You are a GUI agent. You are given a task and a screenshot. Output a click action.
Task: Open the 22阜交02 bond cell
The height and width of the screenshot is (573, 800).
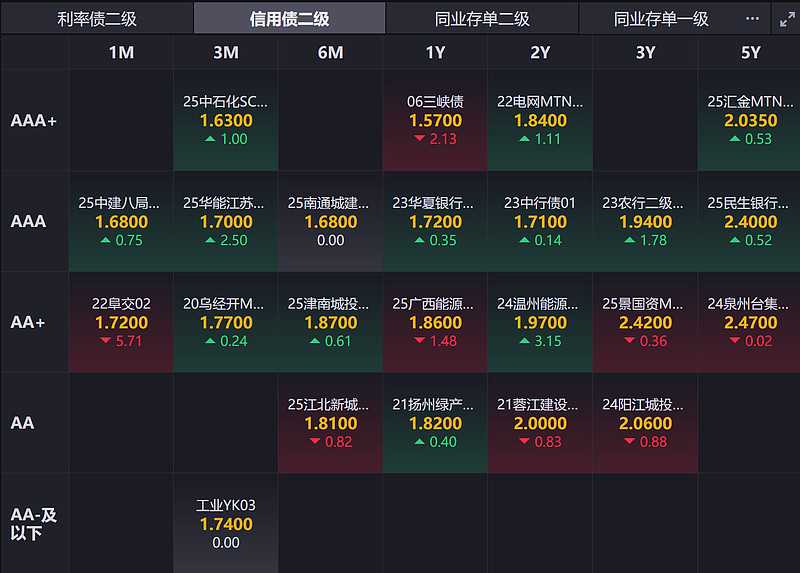coord(121,322)
